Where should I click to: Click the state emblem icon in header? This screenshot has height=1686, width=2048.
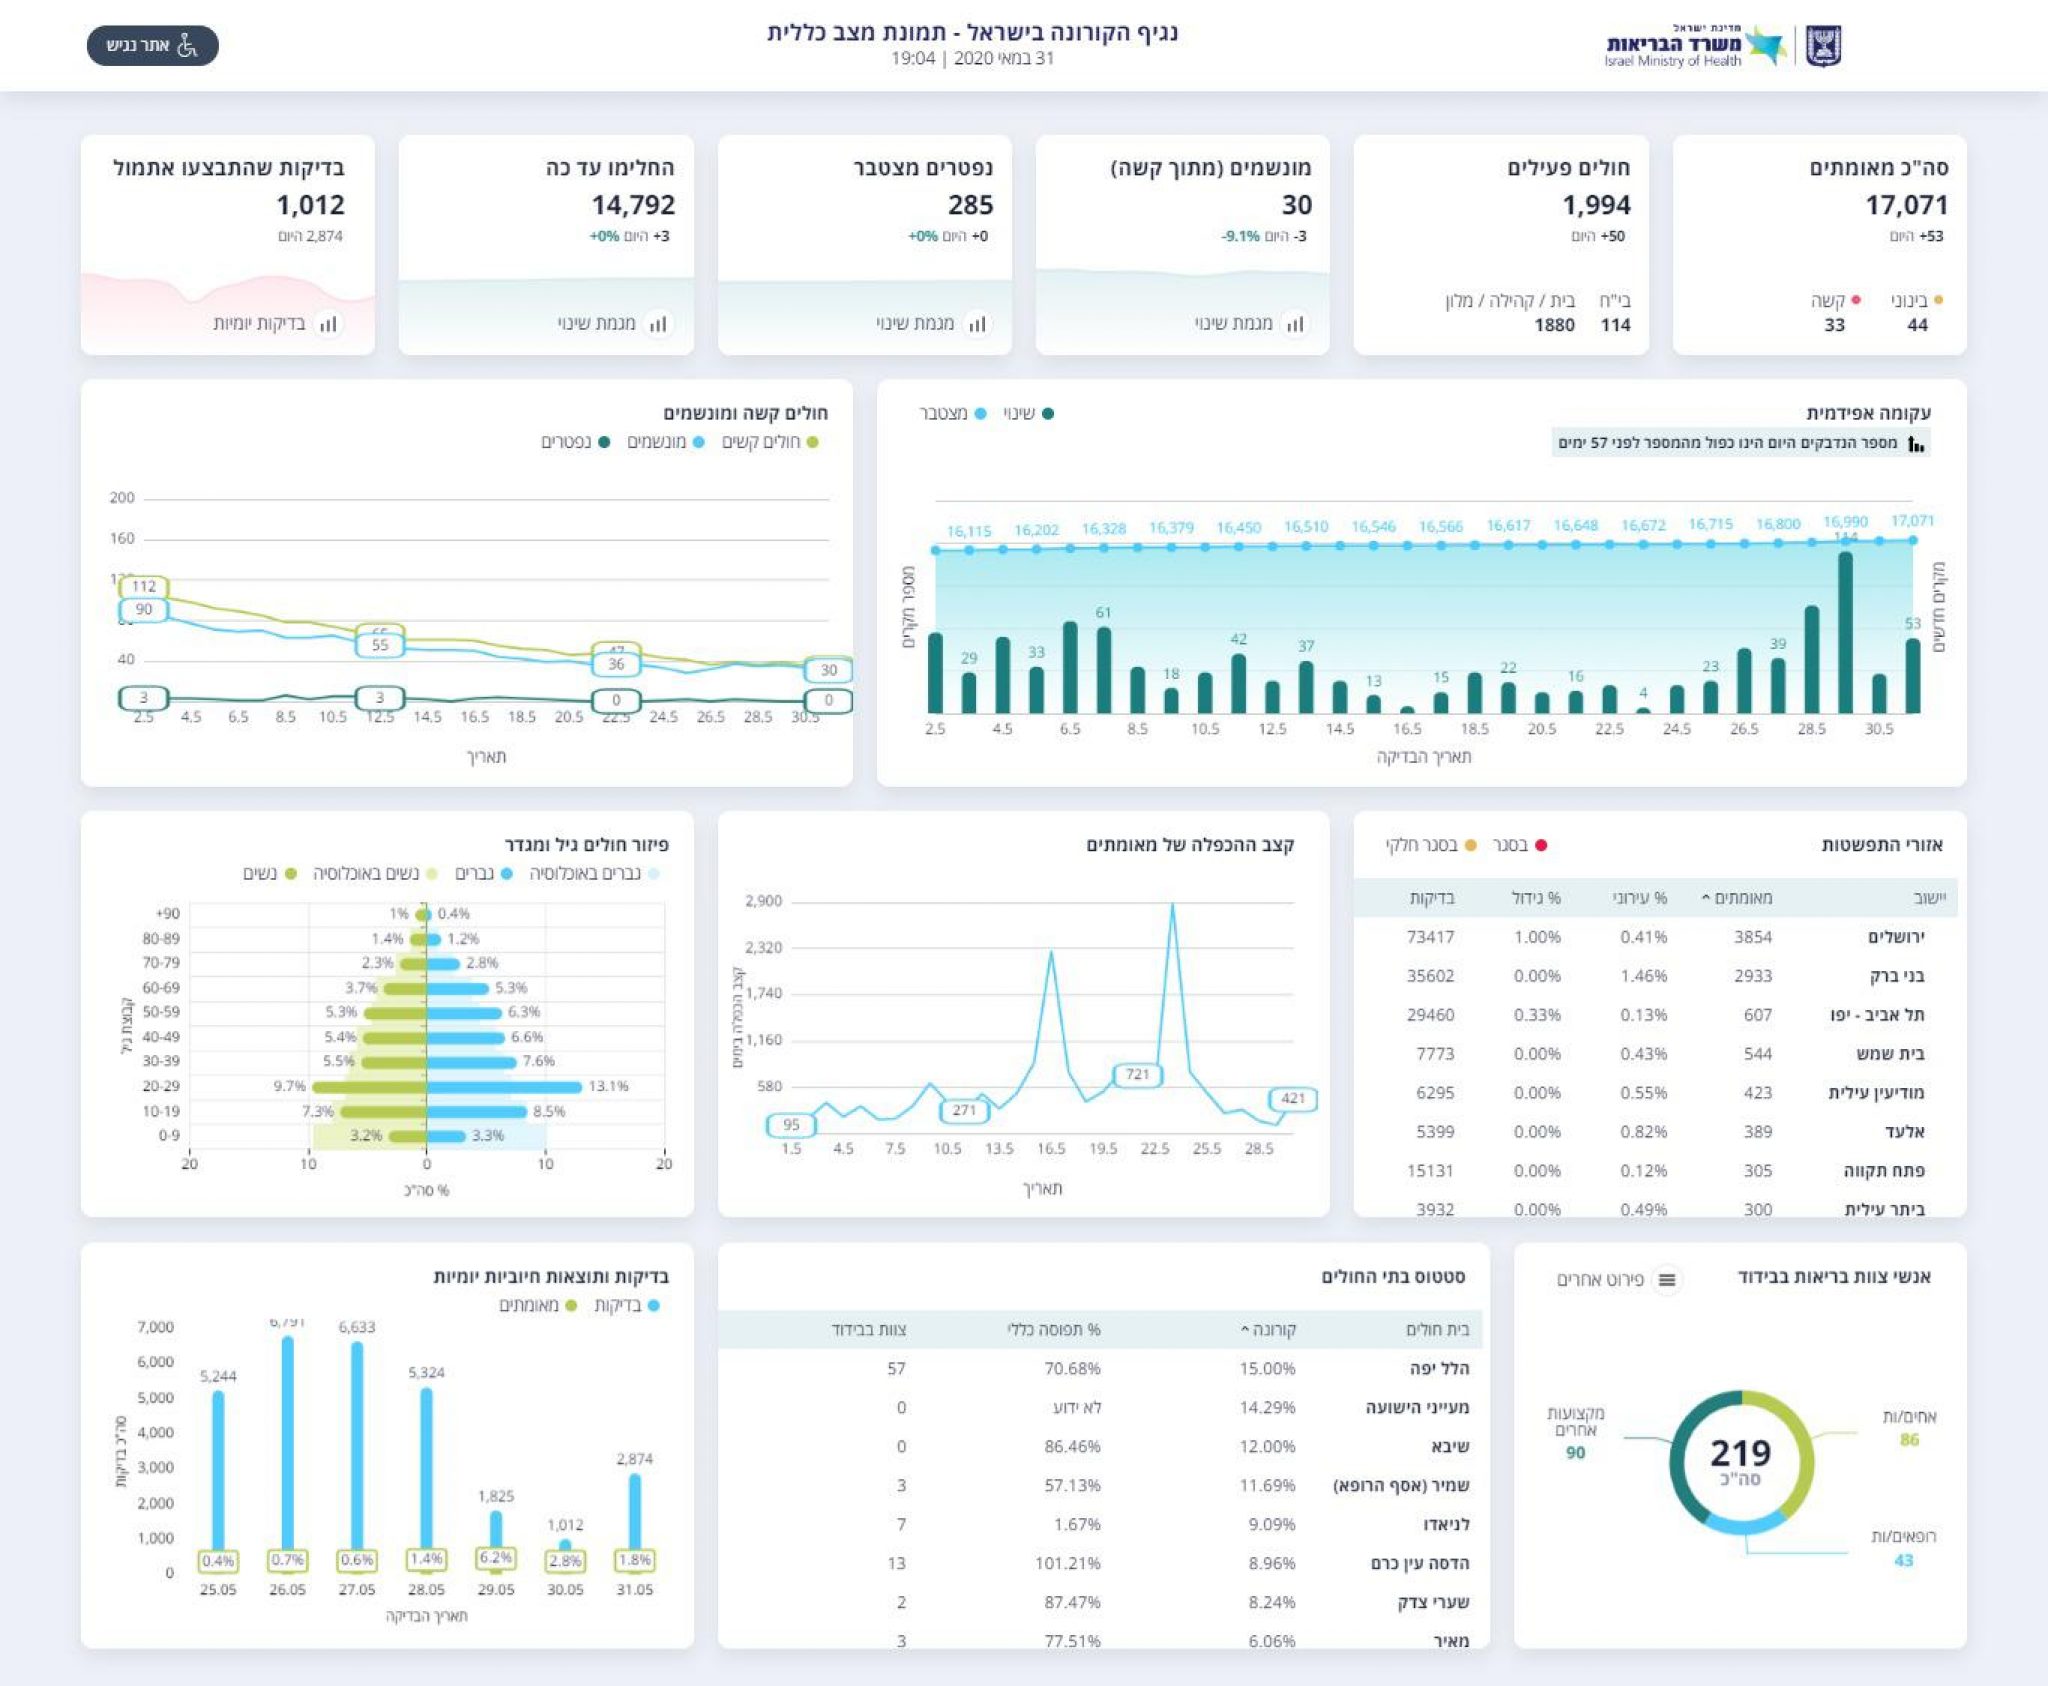tap(1824, 46)
